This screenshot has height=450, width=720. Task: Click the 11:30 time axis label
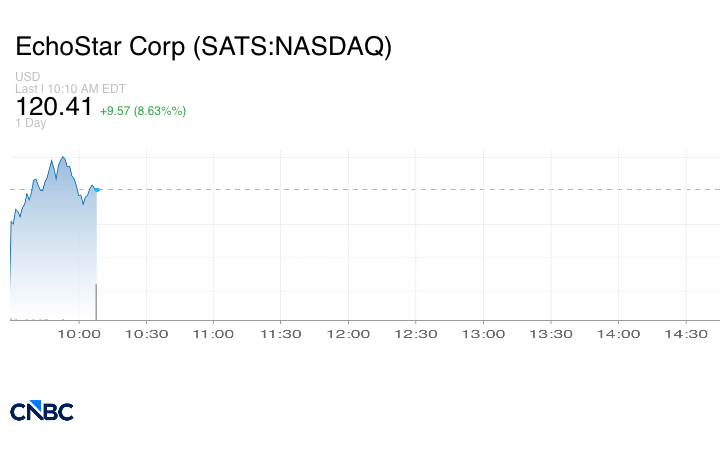pyautogui.click(x=281, y=334)
